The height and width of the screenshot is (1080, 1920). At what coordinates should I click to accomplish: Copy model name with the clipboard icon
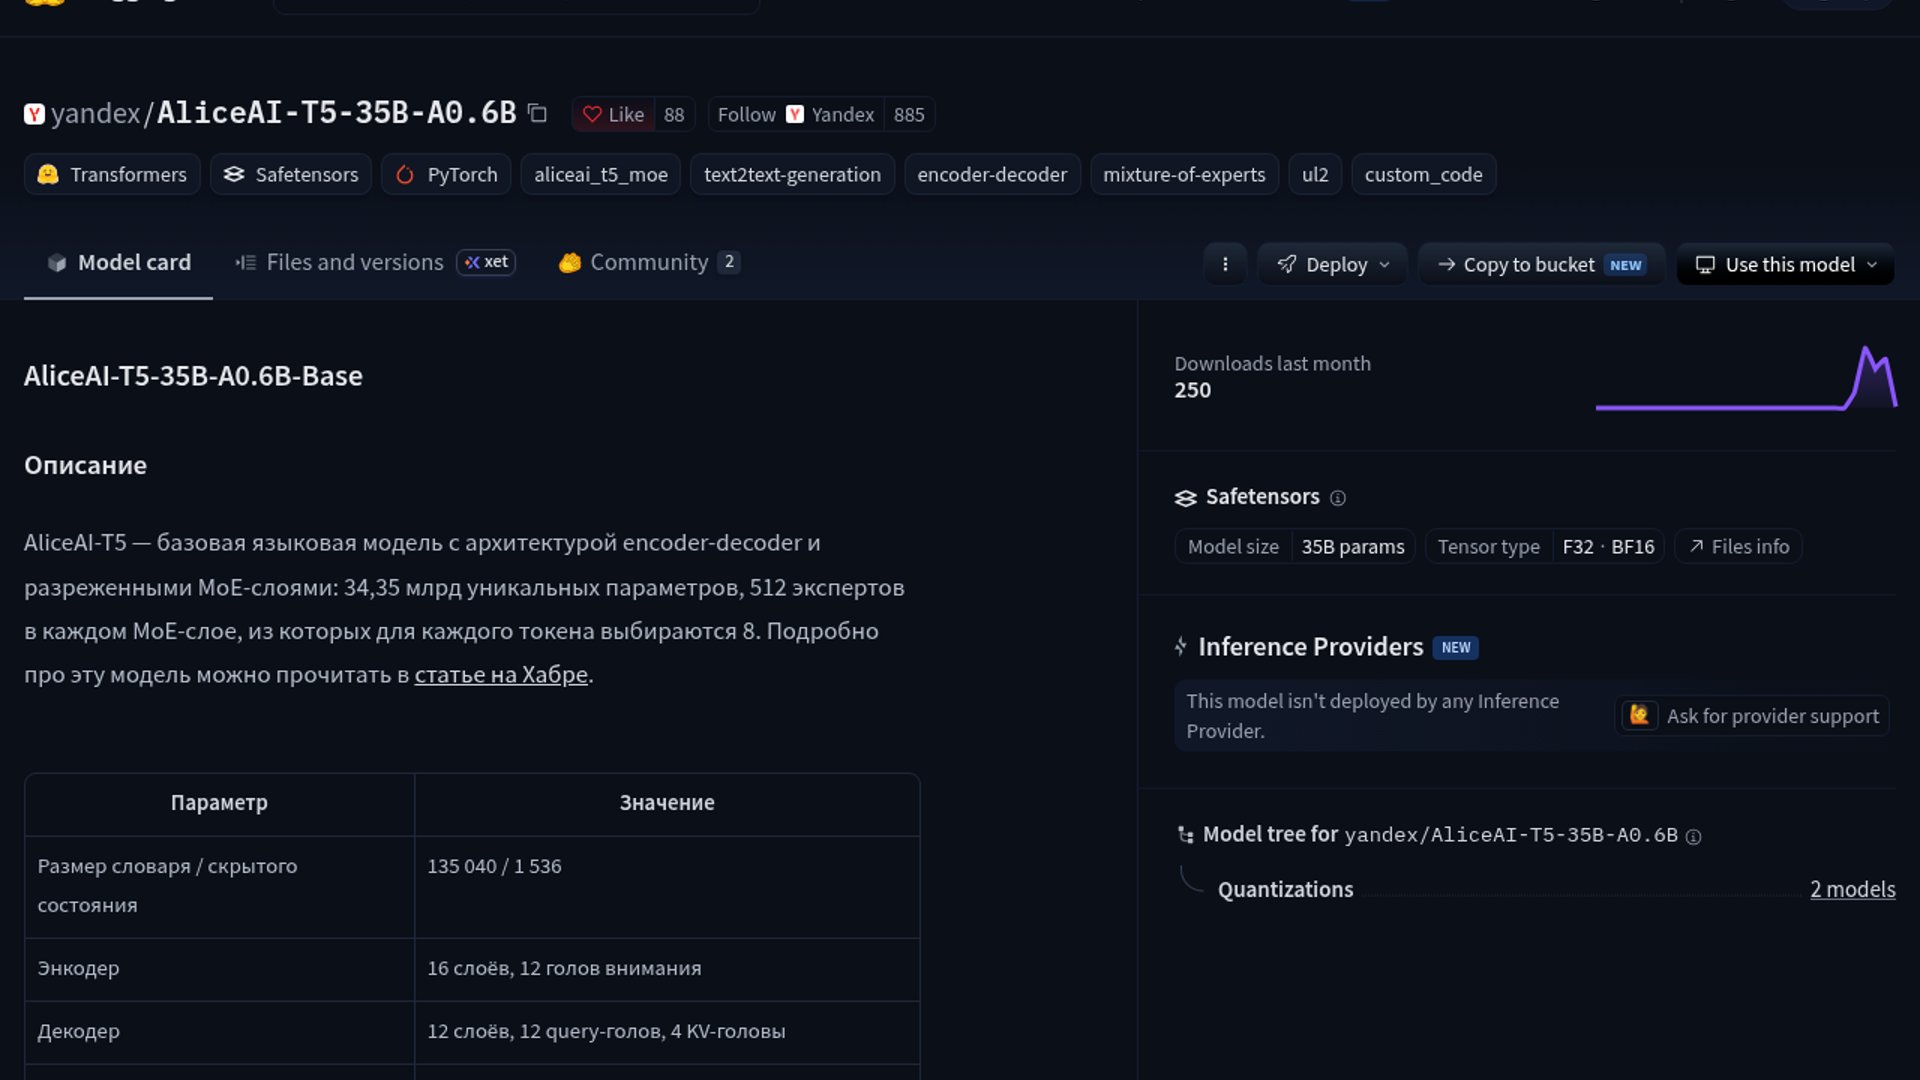coord(537,113)
